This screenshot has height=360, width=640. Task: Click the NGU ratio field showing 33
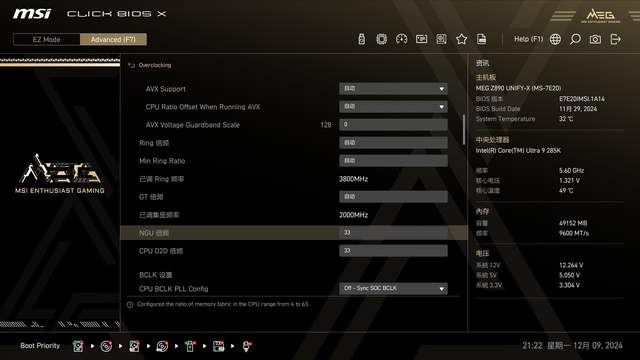tap(393, 233)
